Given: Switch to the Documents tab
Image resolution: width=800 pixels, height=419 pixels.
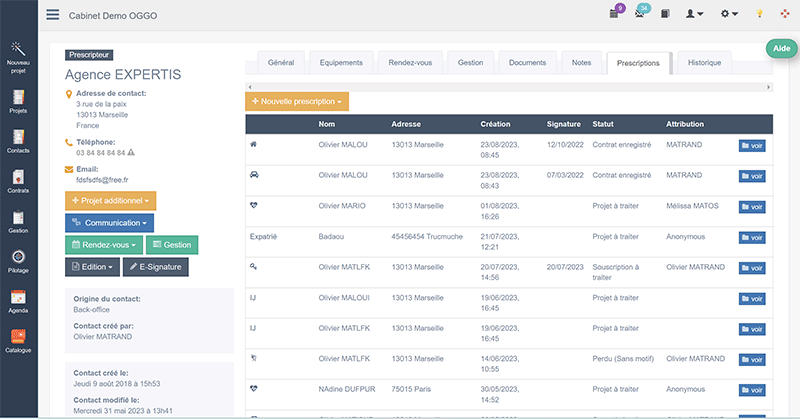Looking at the screenshot, I should click(527, 63).
